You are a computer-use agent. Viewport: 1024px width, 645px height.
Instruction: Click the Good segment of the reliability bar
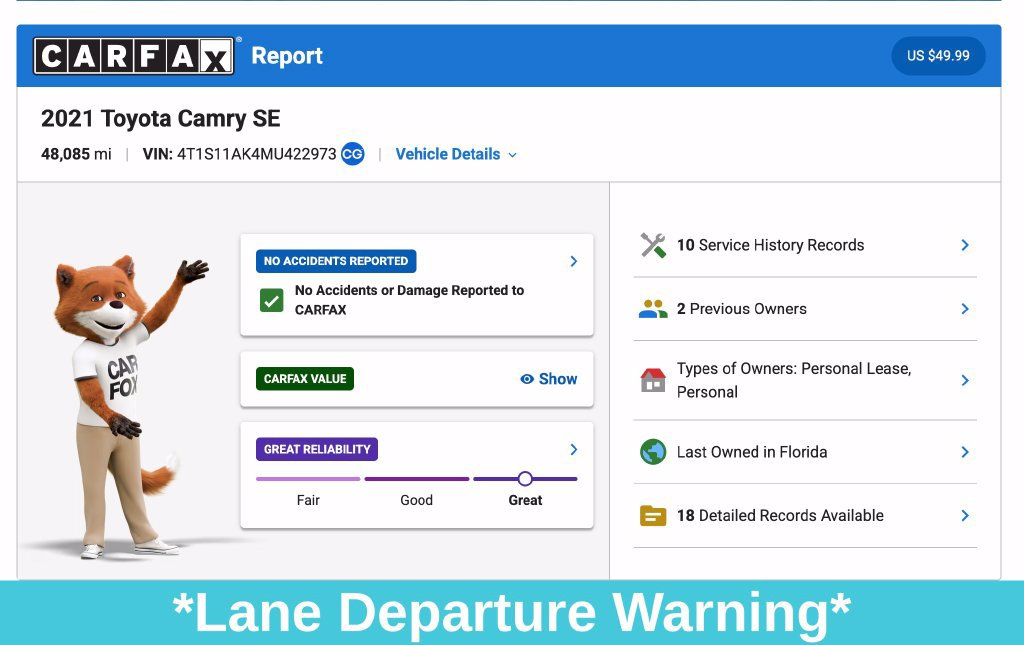(417, 479)
